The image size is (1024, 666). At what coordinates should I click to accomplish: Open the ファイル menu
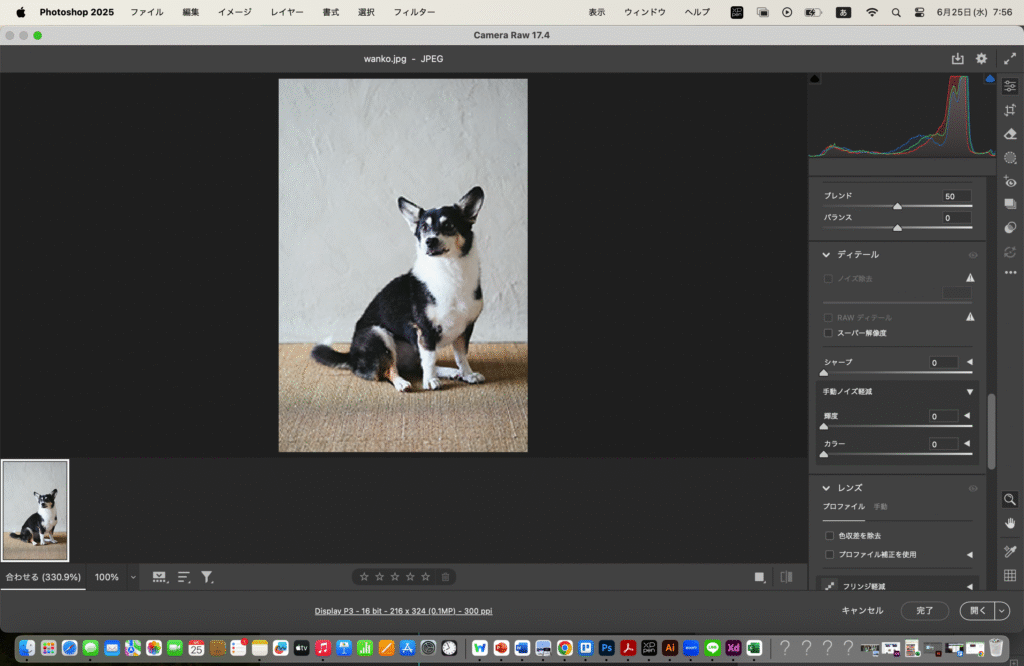point(147,12)
